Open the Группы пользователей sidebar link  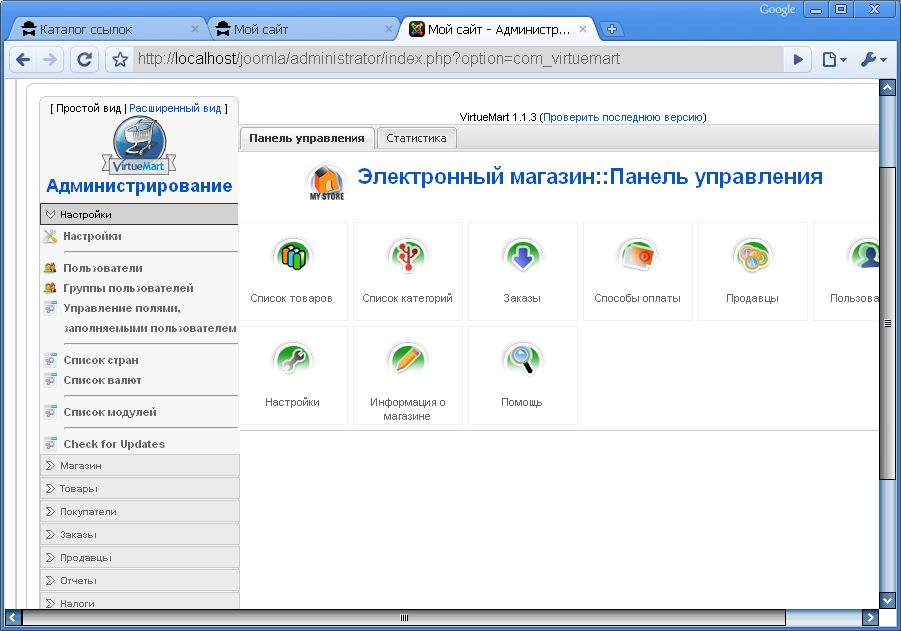(128, 288)
